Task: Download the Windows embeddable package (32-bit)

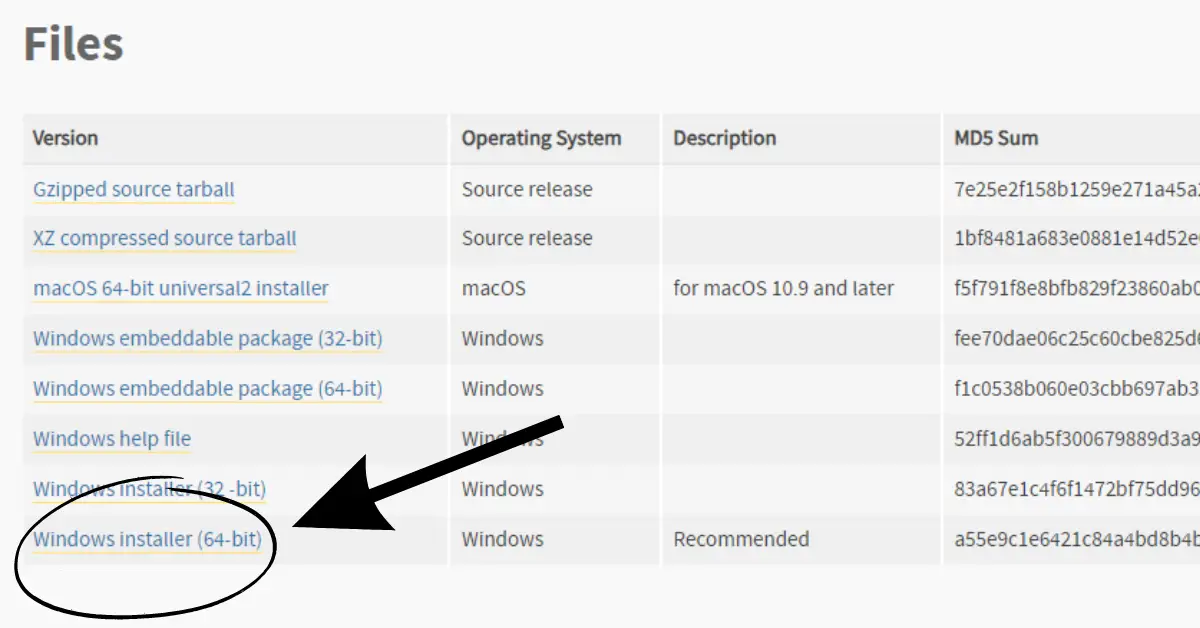Action: click(206, 338)
